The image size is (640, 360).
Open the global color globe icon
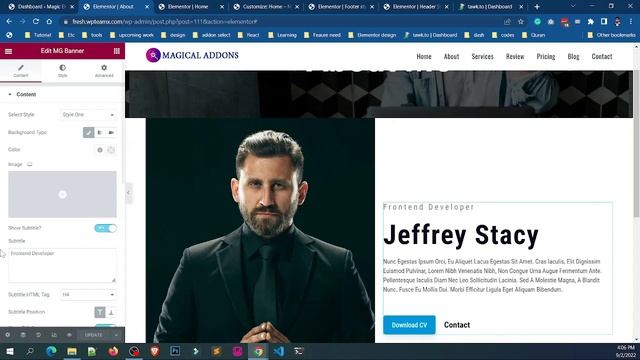100,150
